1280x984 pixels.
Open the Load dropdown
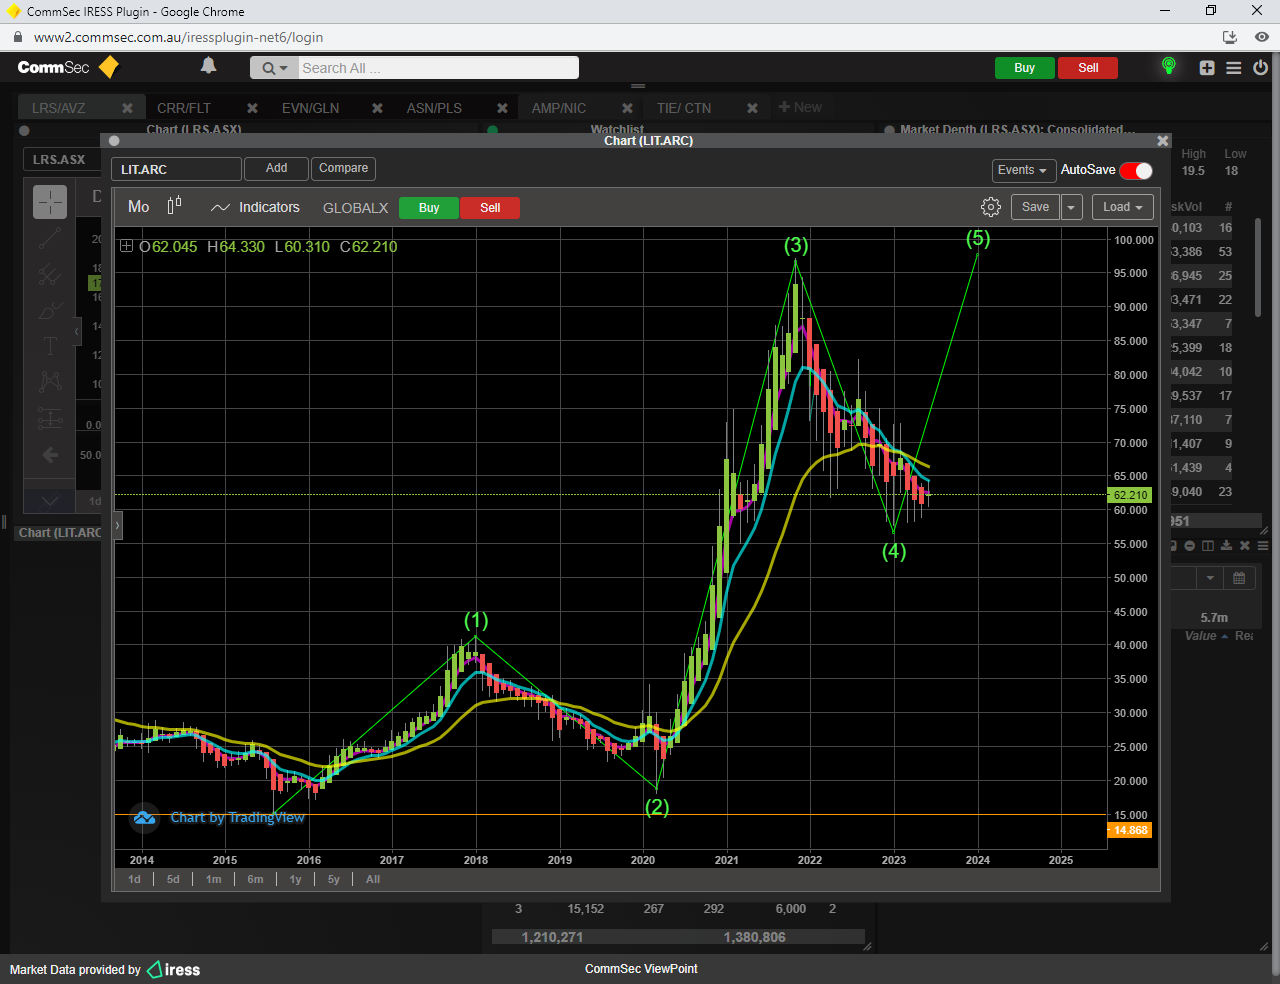[1122, 207]
